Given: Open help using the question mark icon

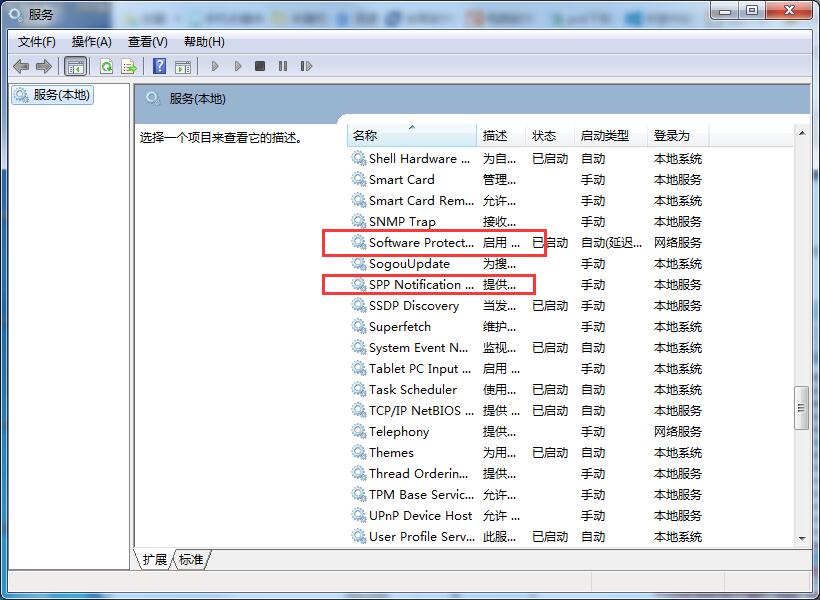Looking at the screenshot, I should pos(160,66).
